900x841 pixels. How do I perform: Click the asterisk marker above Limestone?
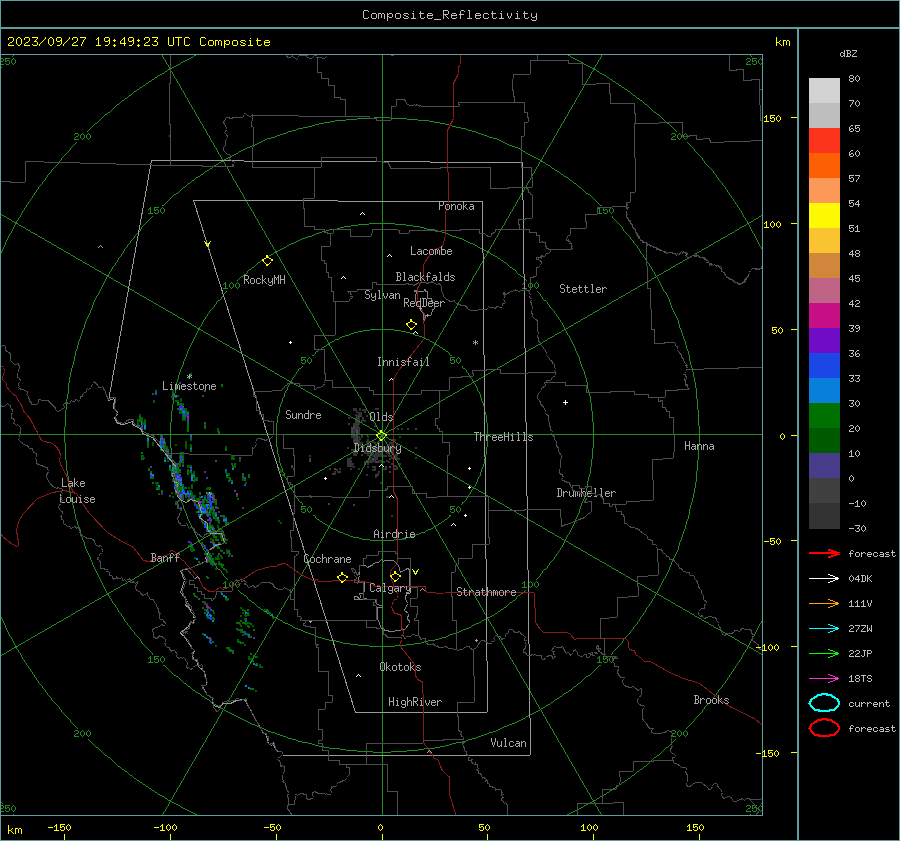(189, 377)
